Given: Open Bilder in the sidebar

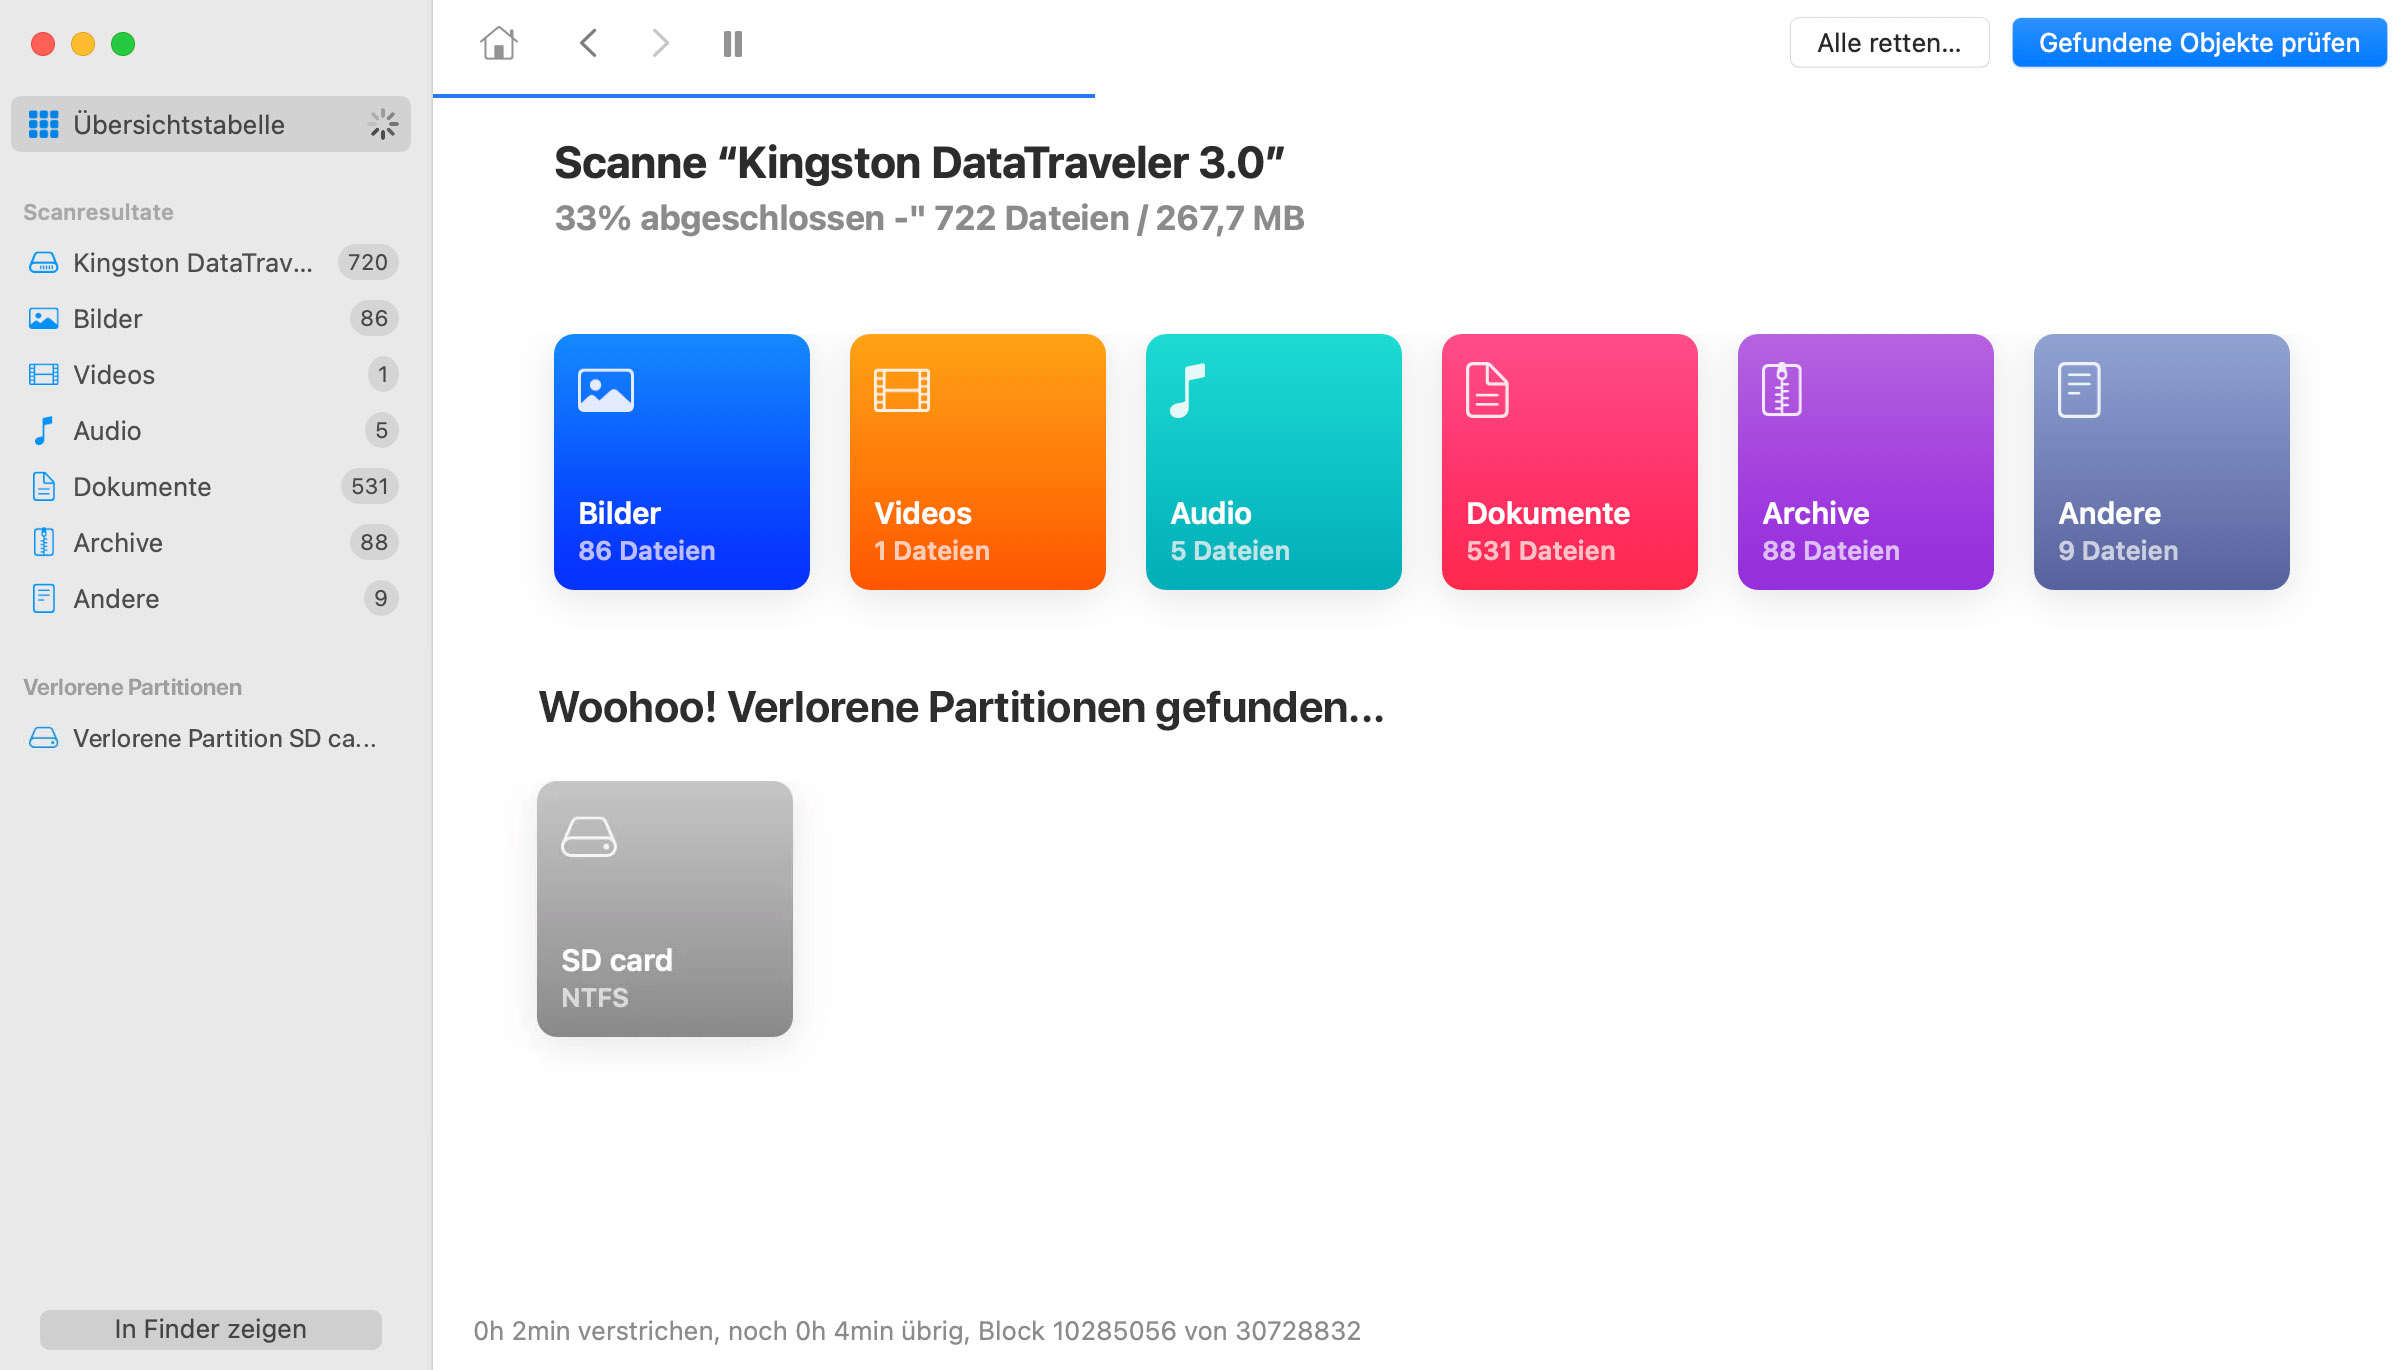Looking at the screenshot, I should (x=211, y=318).
